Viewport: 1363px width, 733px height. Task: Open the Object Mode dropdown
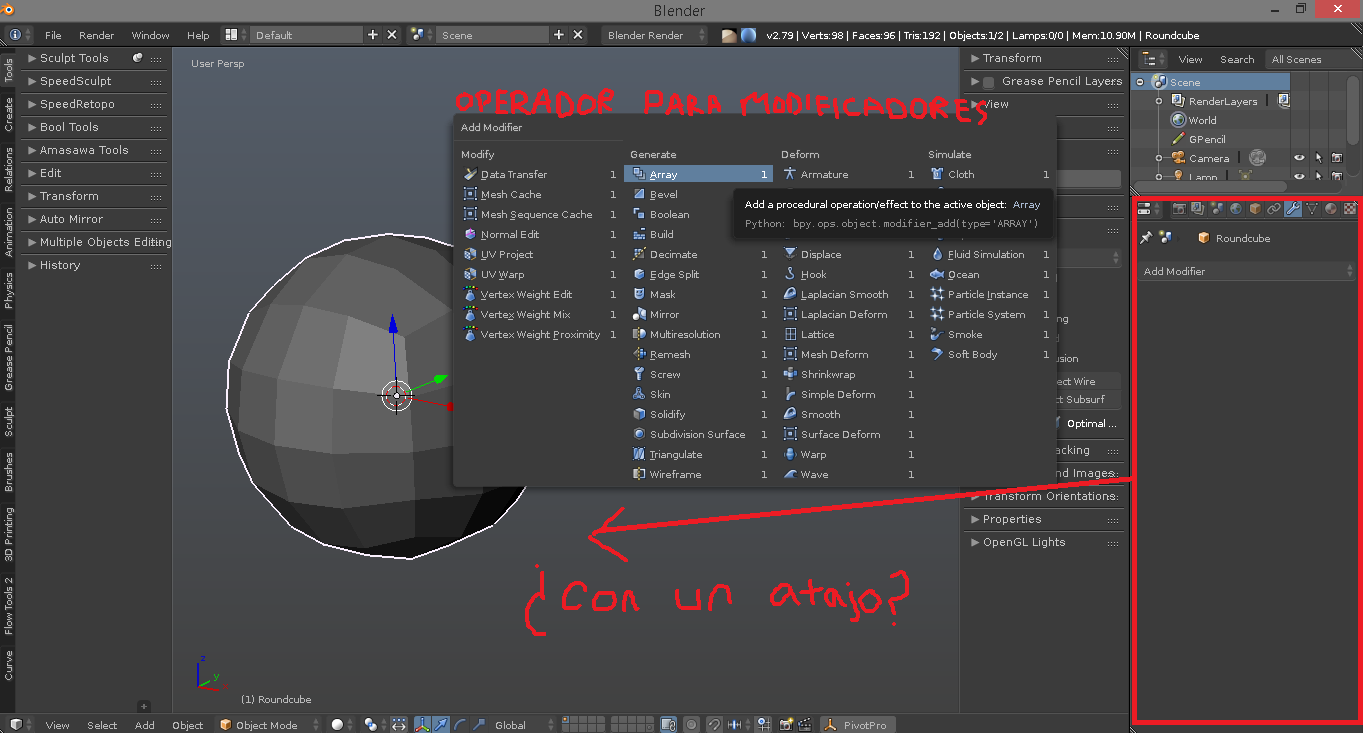pos(269,725)
